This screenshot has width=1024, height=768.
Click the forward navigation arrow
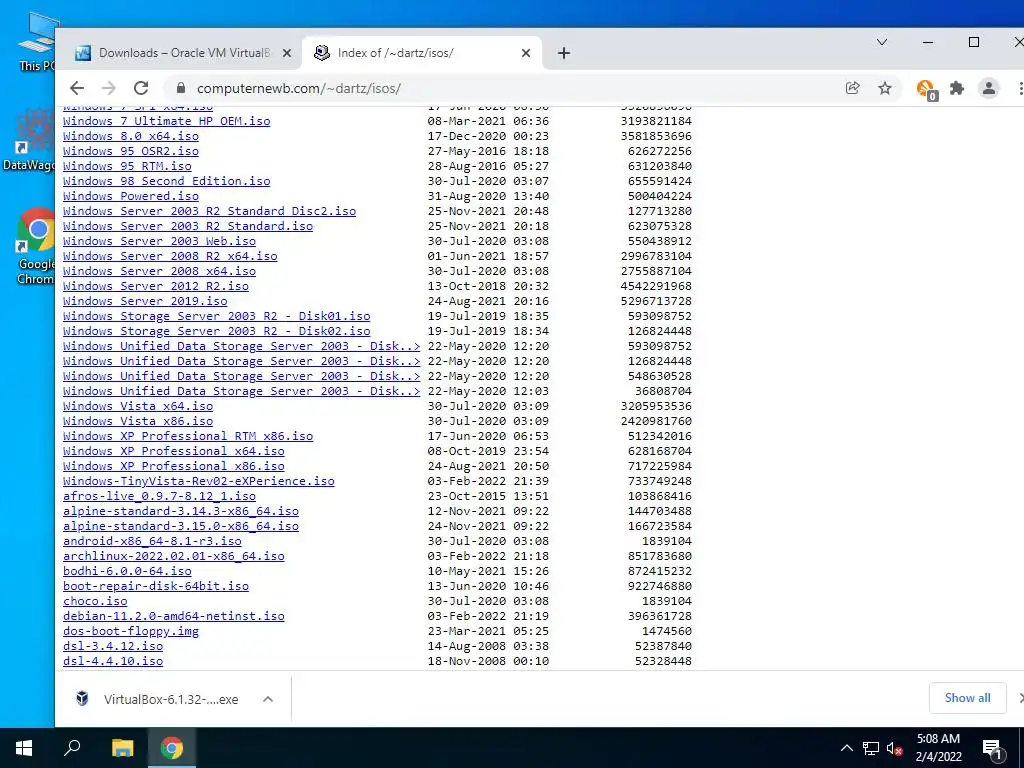tap(109, 88)
